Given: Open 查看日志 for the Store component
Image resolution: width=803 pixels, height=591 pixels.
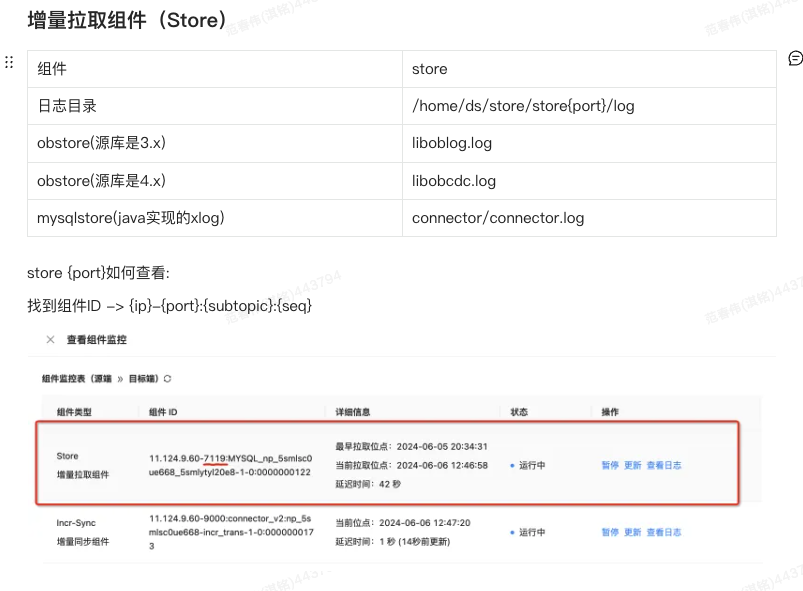Looking at the screenshot, I should [x=664, y=465].
